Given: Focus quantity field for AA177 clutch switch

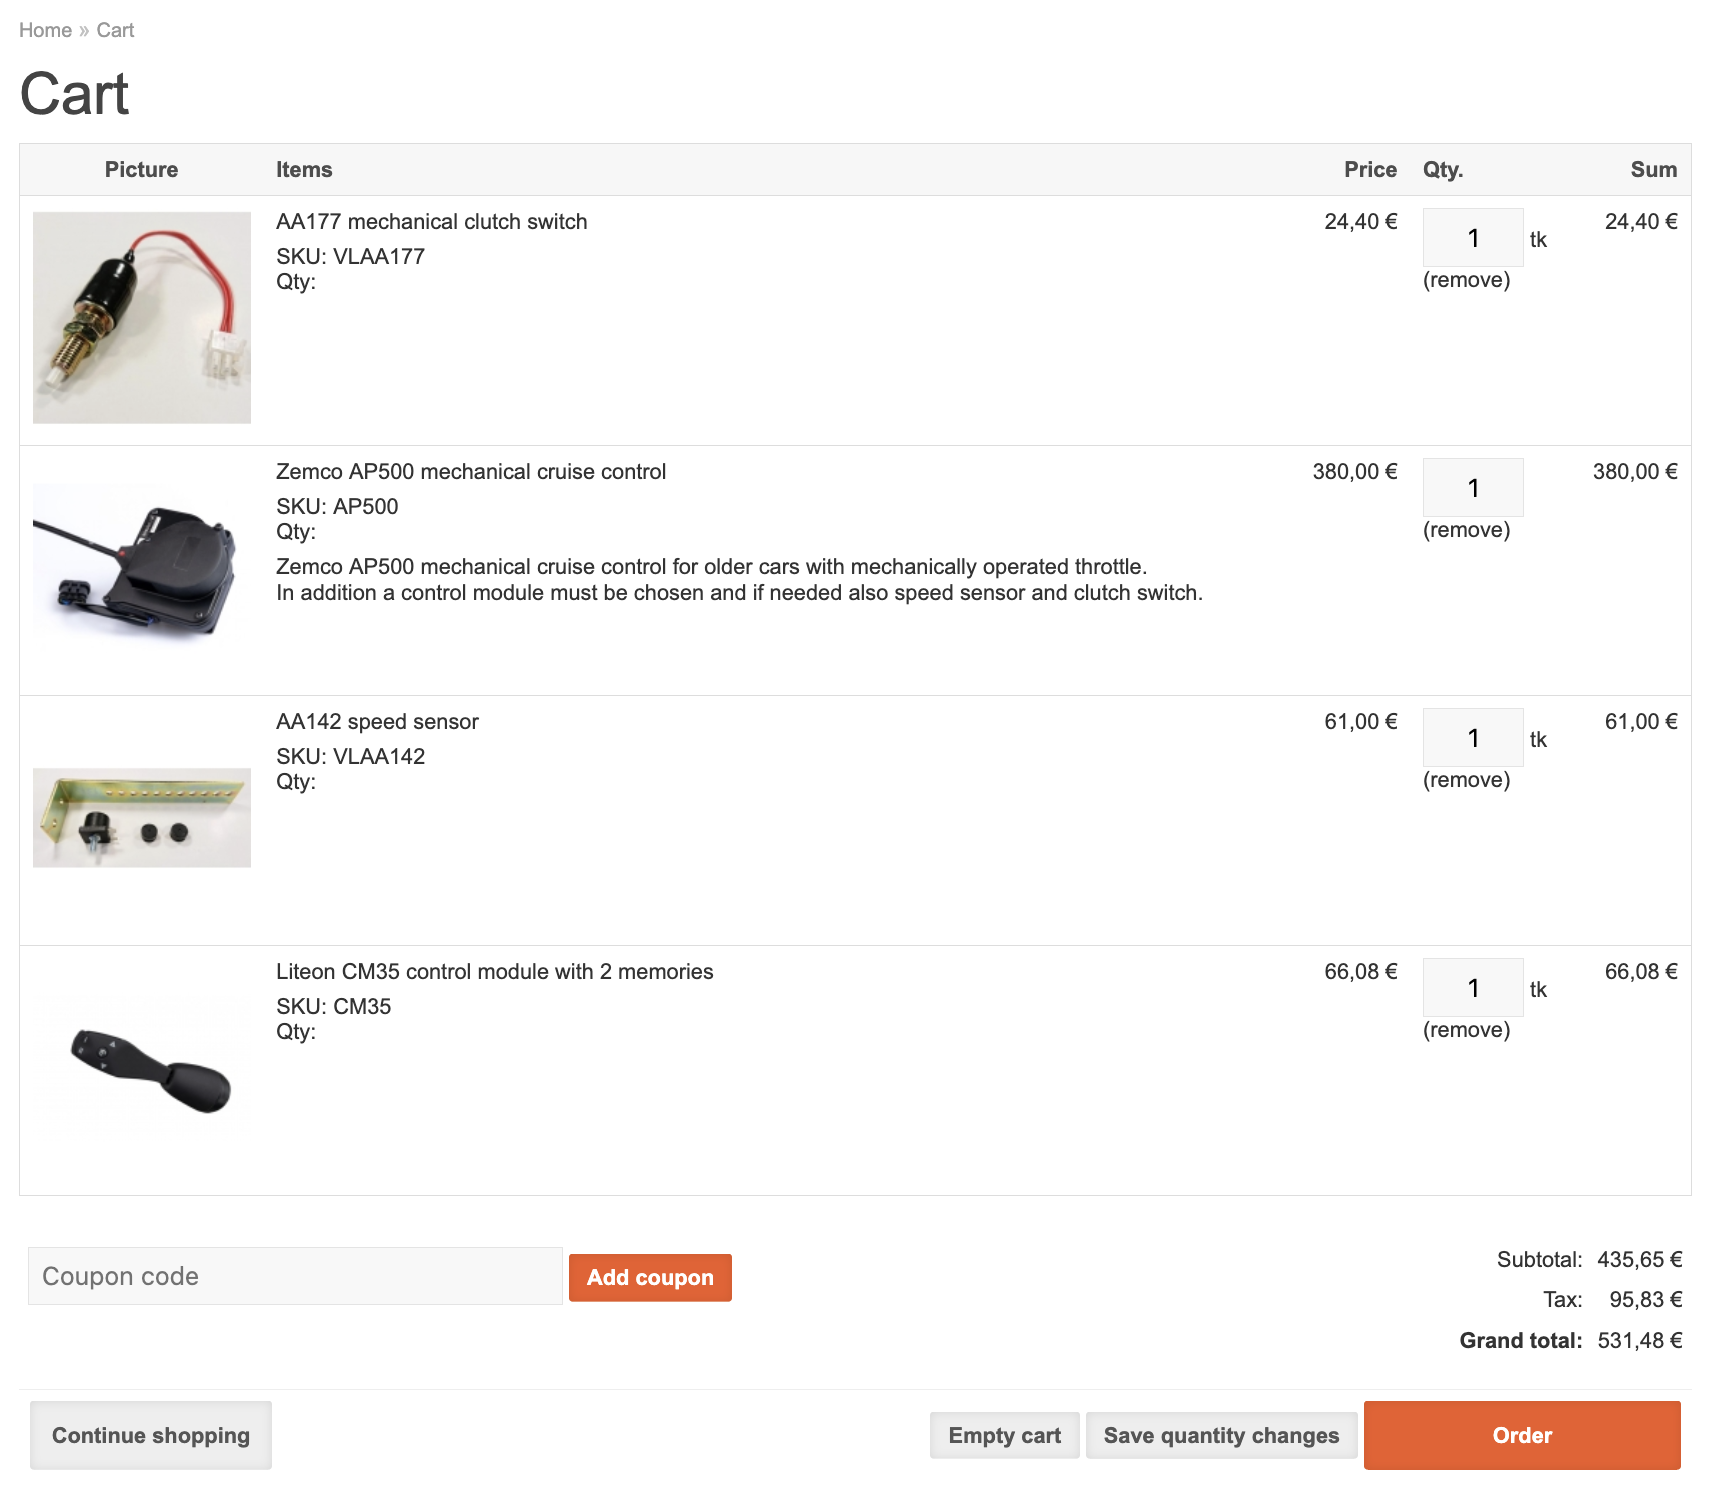Looking at the screenshot, I should pos(1472,238).
